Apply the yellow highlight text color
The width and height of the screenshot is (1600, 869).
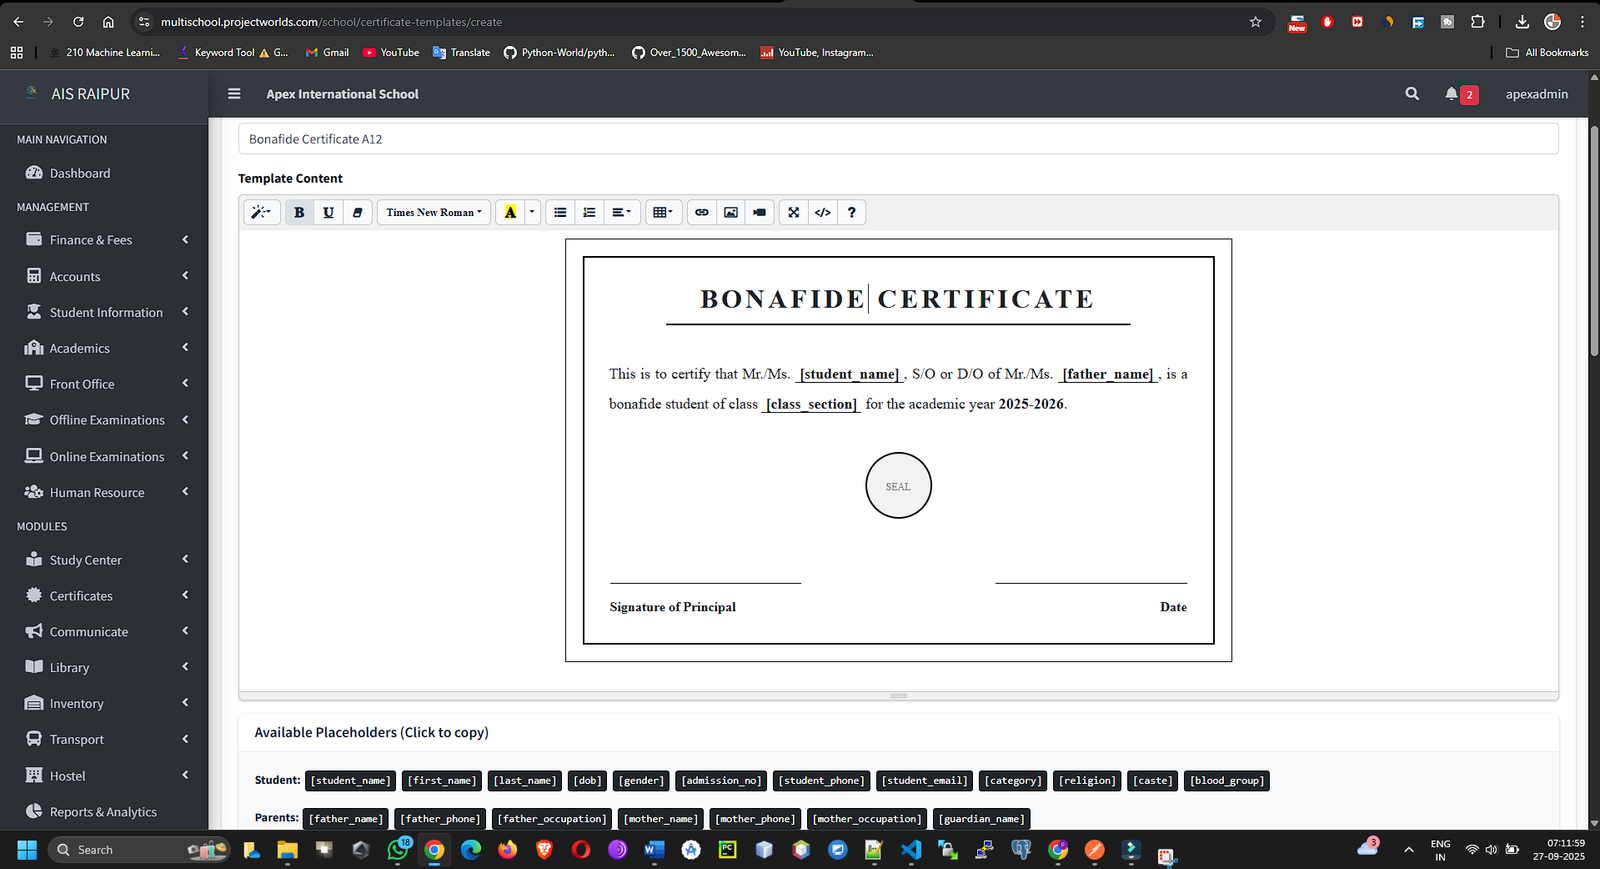(x=510, y=212)
